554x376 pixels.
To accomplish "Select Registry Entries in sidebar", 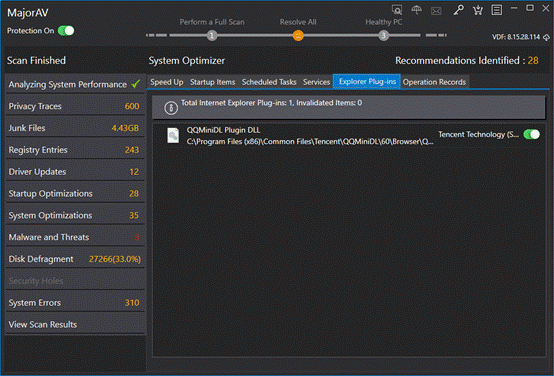I will pyautogui.click(x=75, y=150).
